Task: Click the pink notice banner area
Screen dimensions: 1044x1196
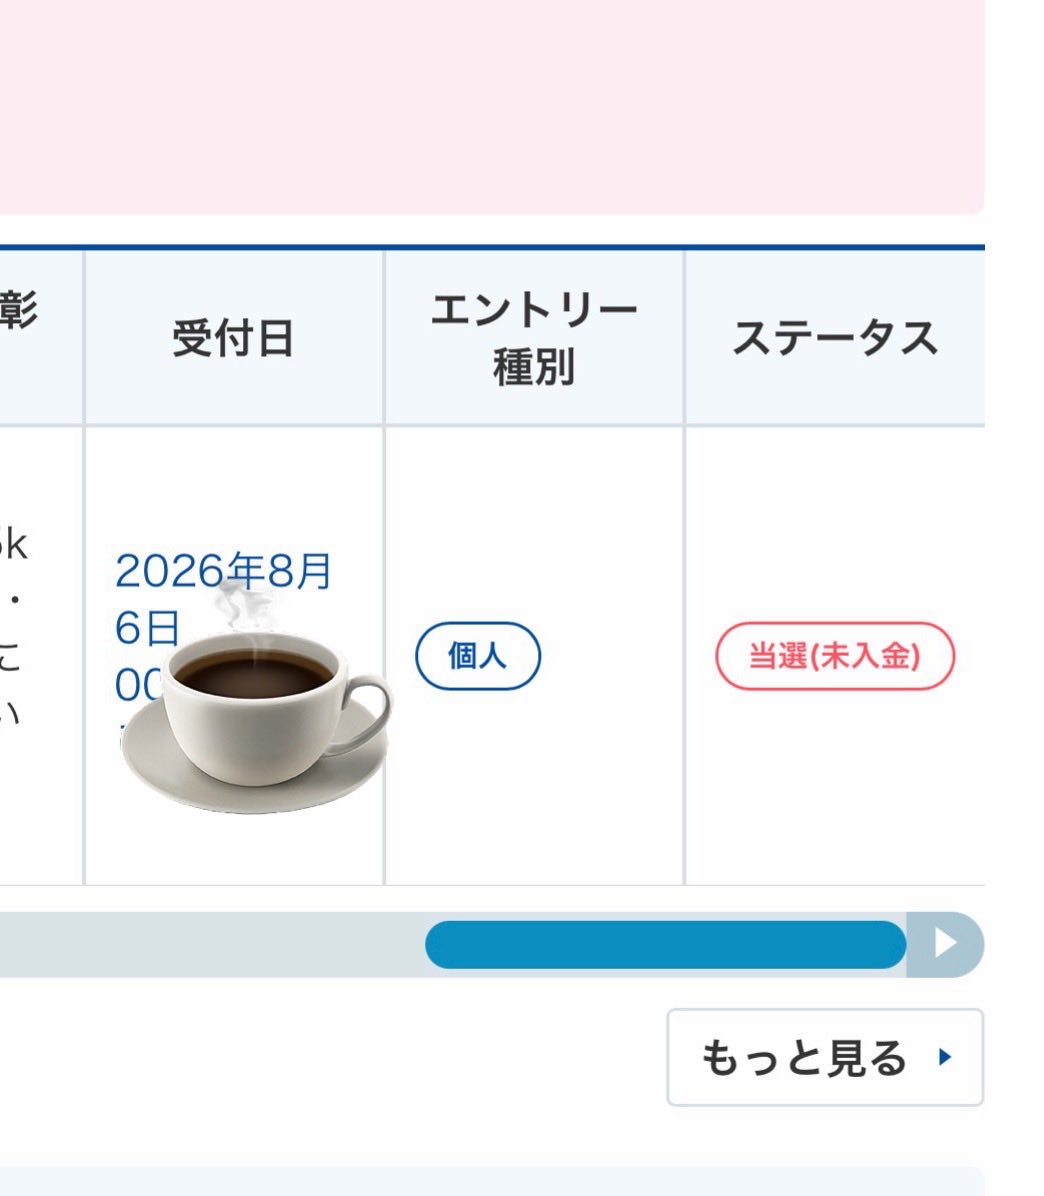Action: point(492,107)
